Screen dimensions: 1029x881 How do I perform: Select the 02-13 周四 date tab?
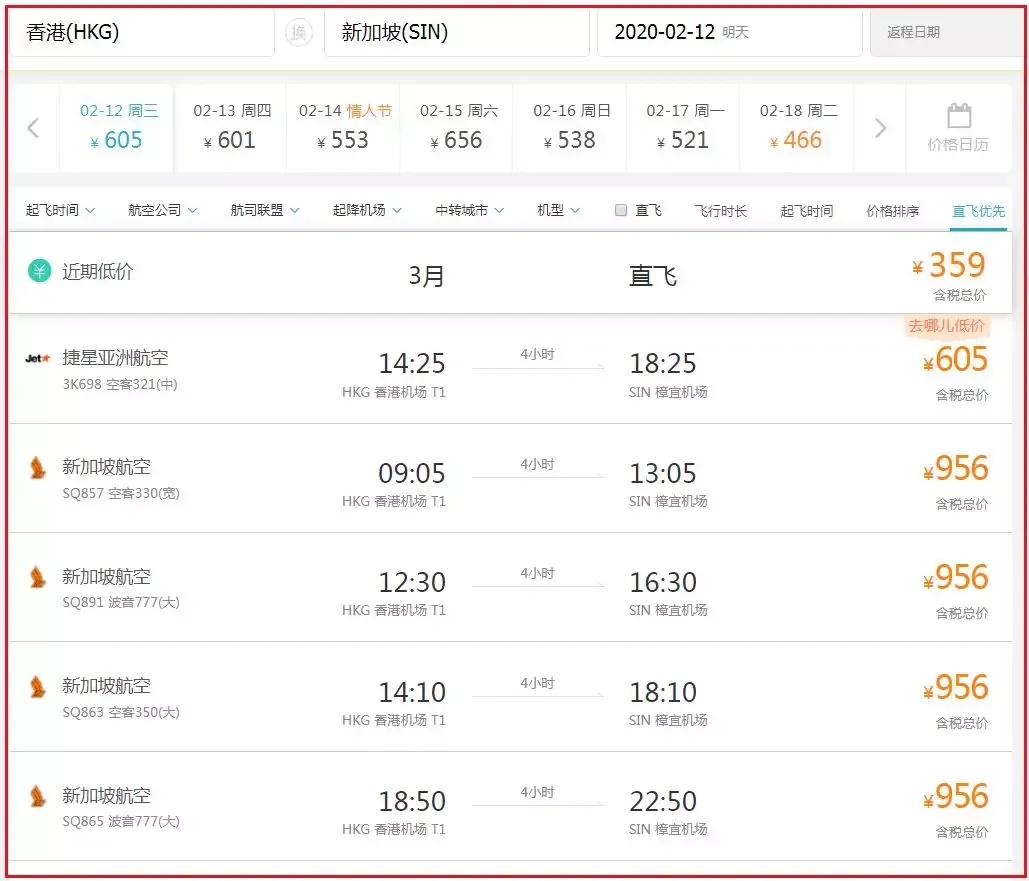(230, 128)
